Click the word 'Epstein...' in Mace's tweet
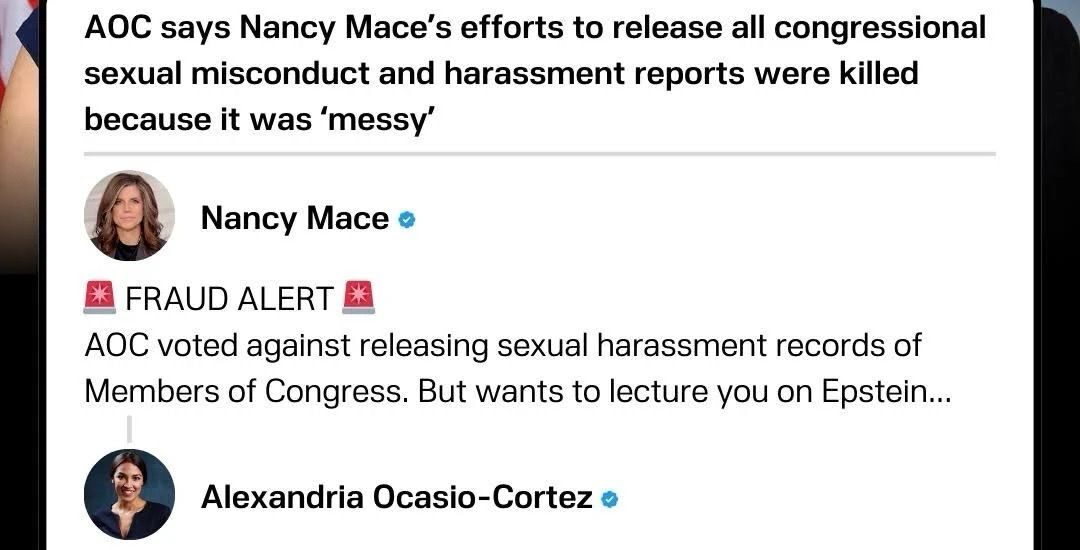This screenshot has width=1080, height=550. (886, 392)
